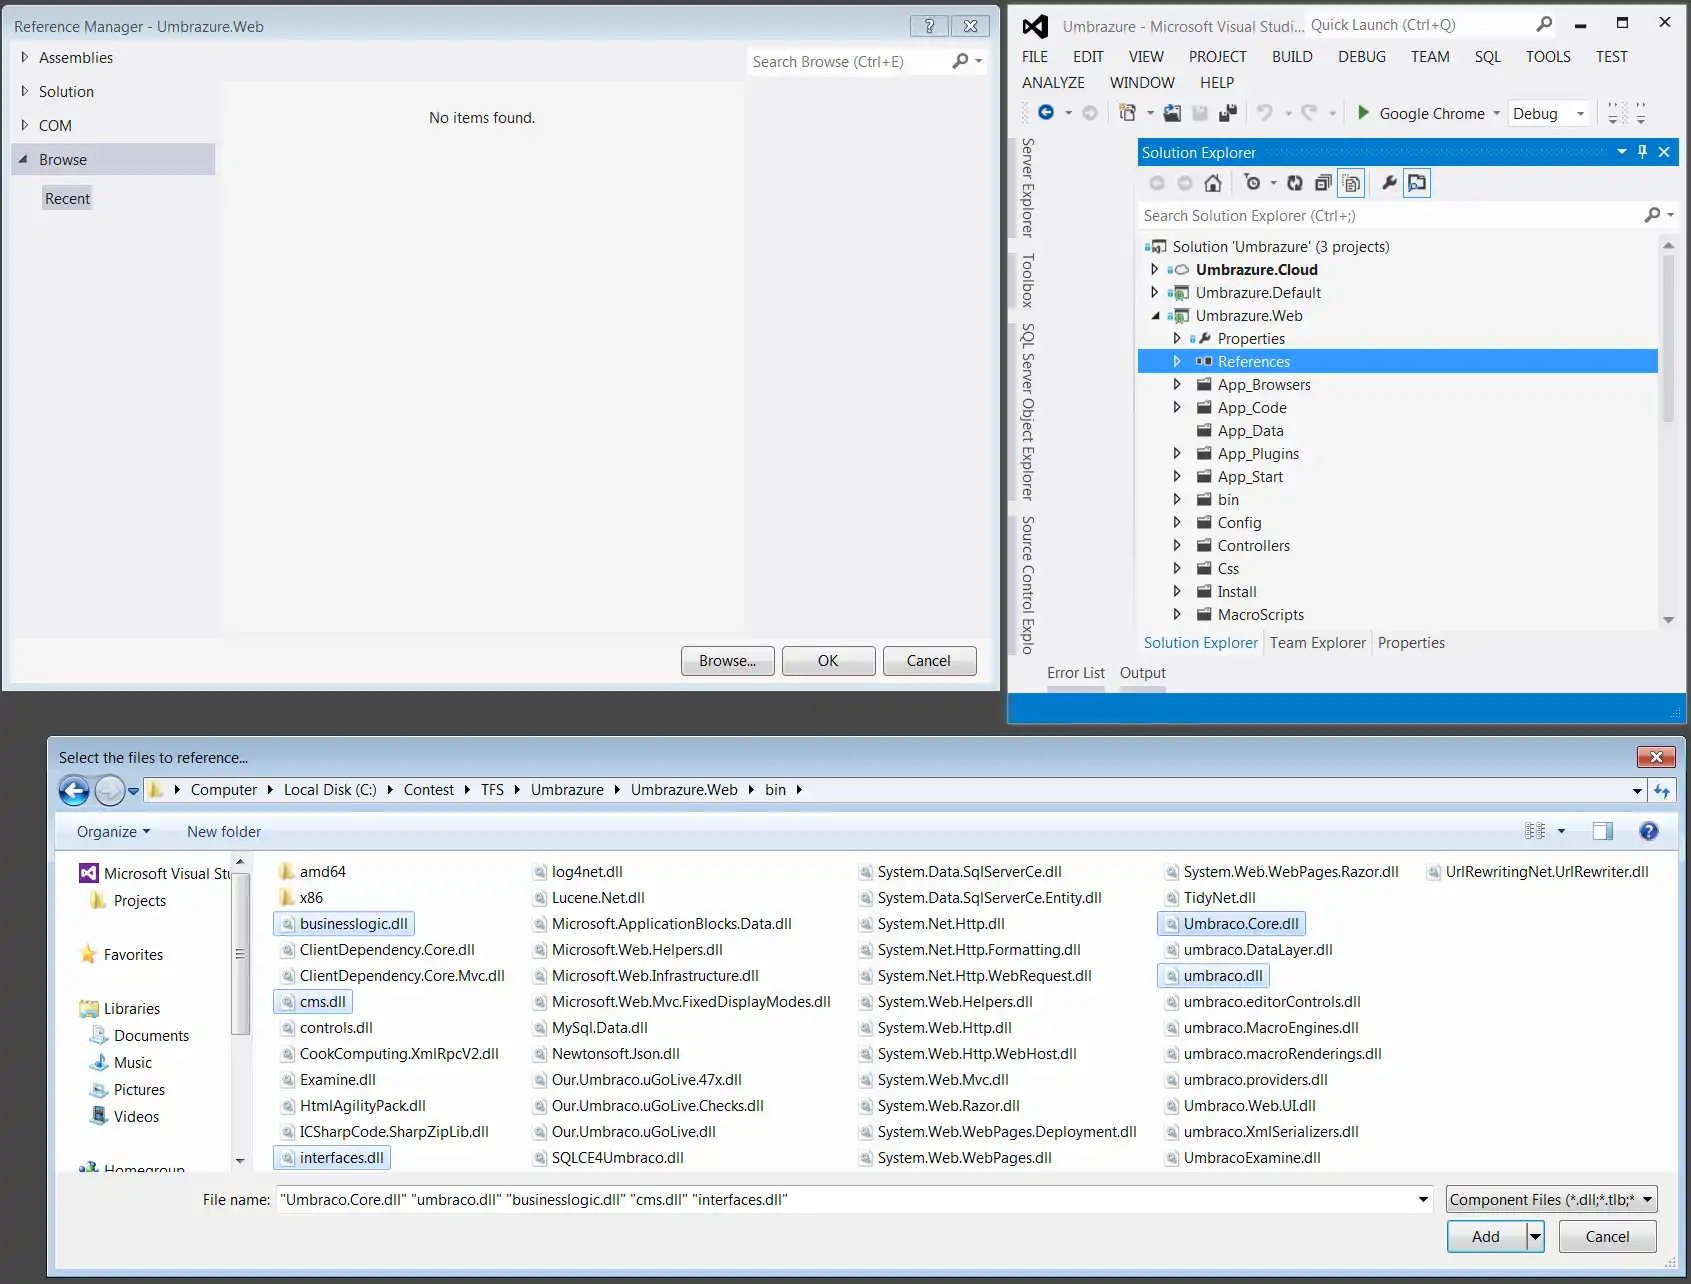Screen dimensions: 1691x1284
Task: Refresh Solution Explorer with the refresh icon
Action: tap(1295, 183)
